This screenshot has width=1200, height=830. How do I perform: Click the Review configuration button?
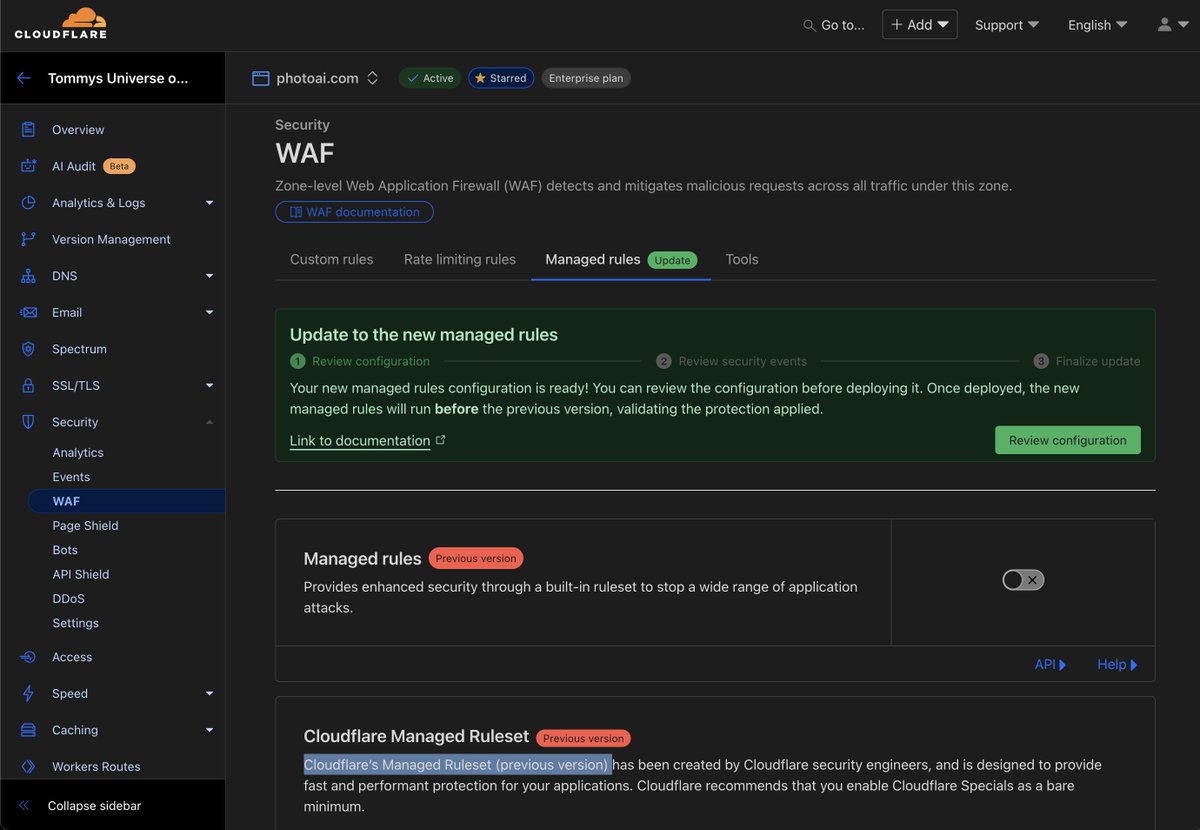click(1067, 440)
